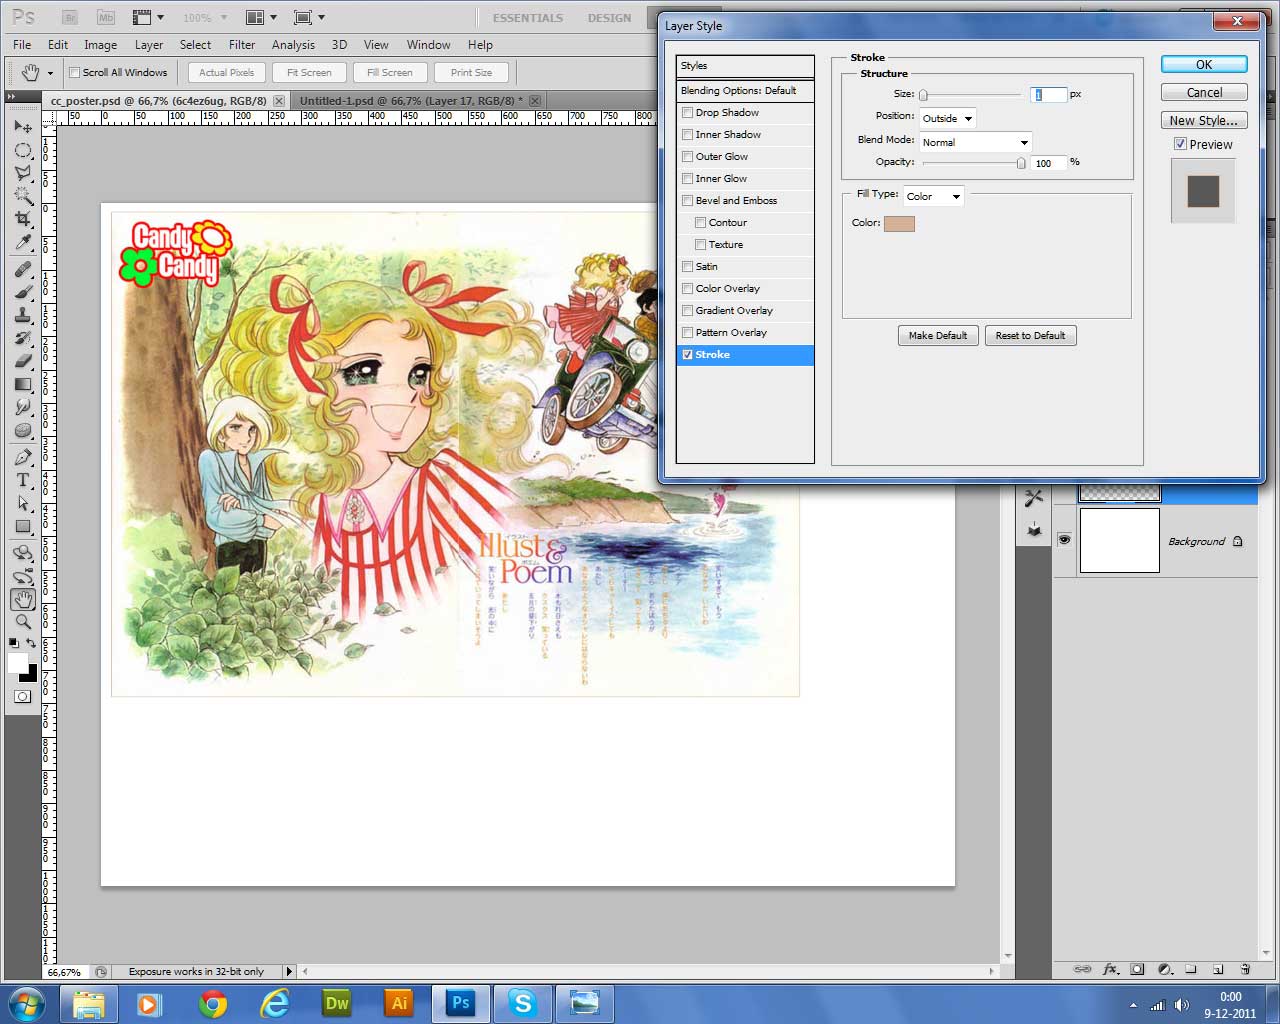Viewport: 1280px width, 1024px height.
Task: Uncheck the Preview checkbox
Action: (1180, 144)
